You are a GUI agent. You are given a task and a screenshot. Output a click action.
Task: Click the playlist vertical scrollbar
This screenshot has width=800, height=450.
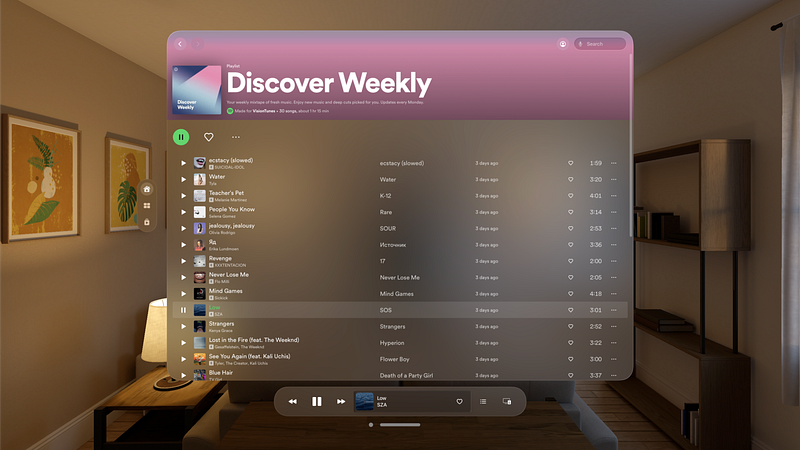631,145
